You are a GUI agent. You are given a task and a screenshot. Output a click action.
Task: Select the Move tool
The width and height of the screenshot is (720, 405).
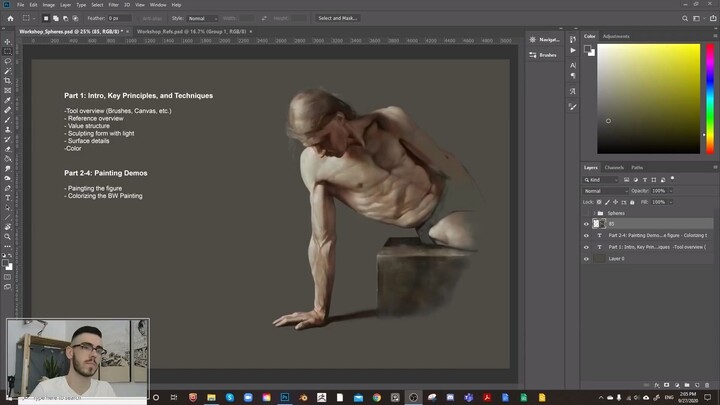click(7, 42)
